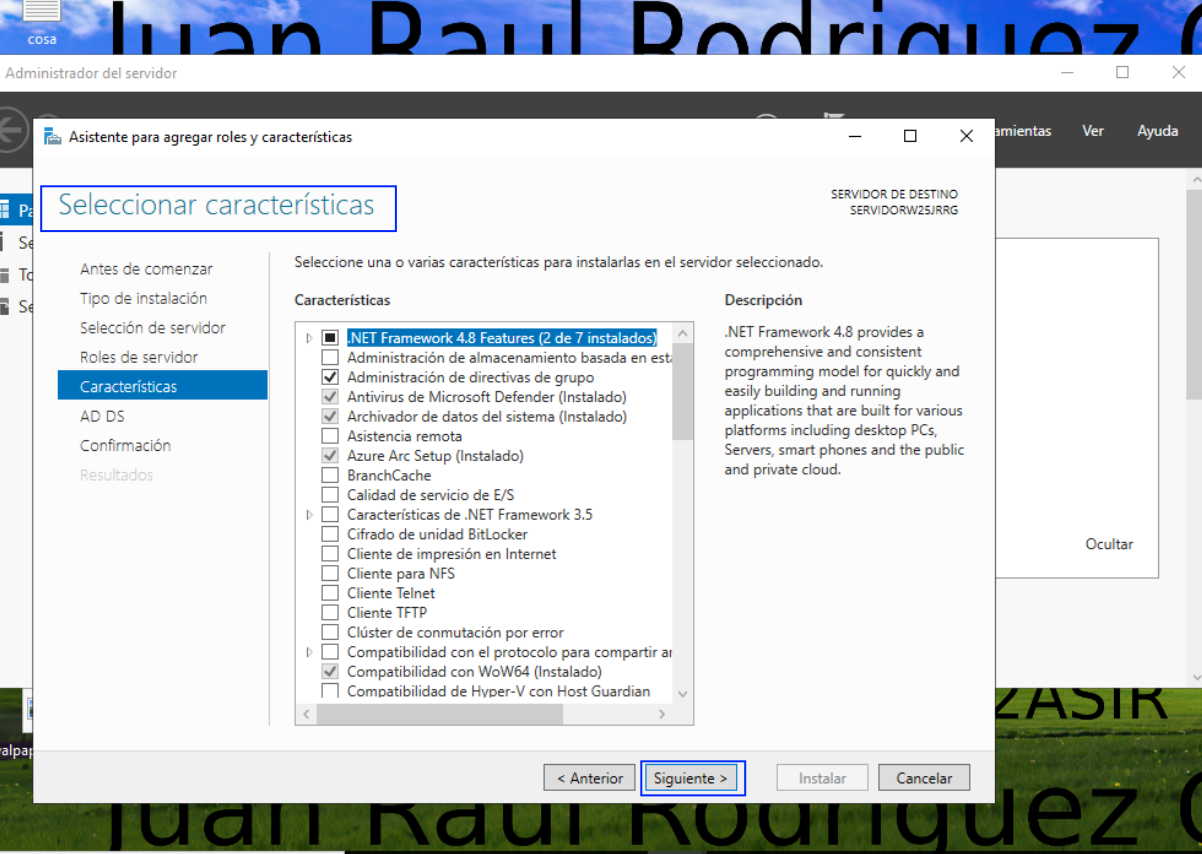Check Administración de almacenamiento basada en estándares
The height and width of the screenshot is (854, 1202).
(x=330, y=357)
